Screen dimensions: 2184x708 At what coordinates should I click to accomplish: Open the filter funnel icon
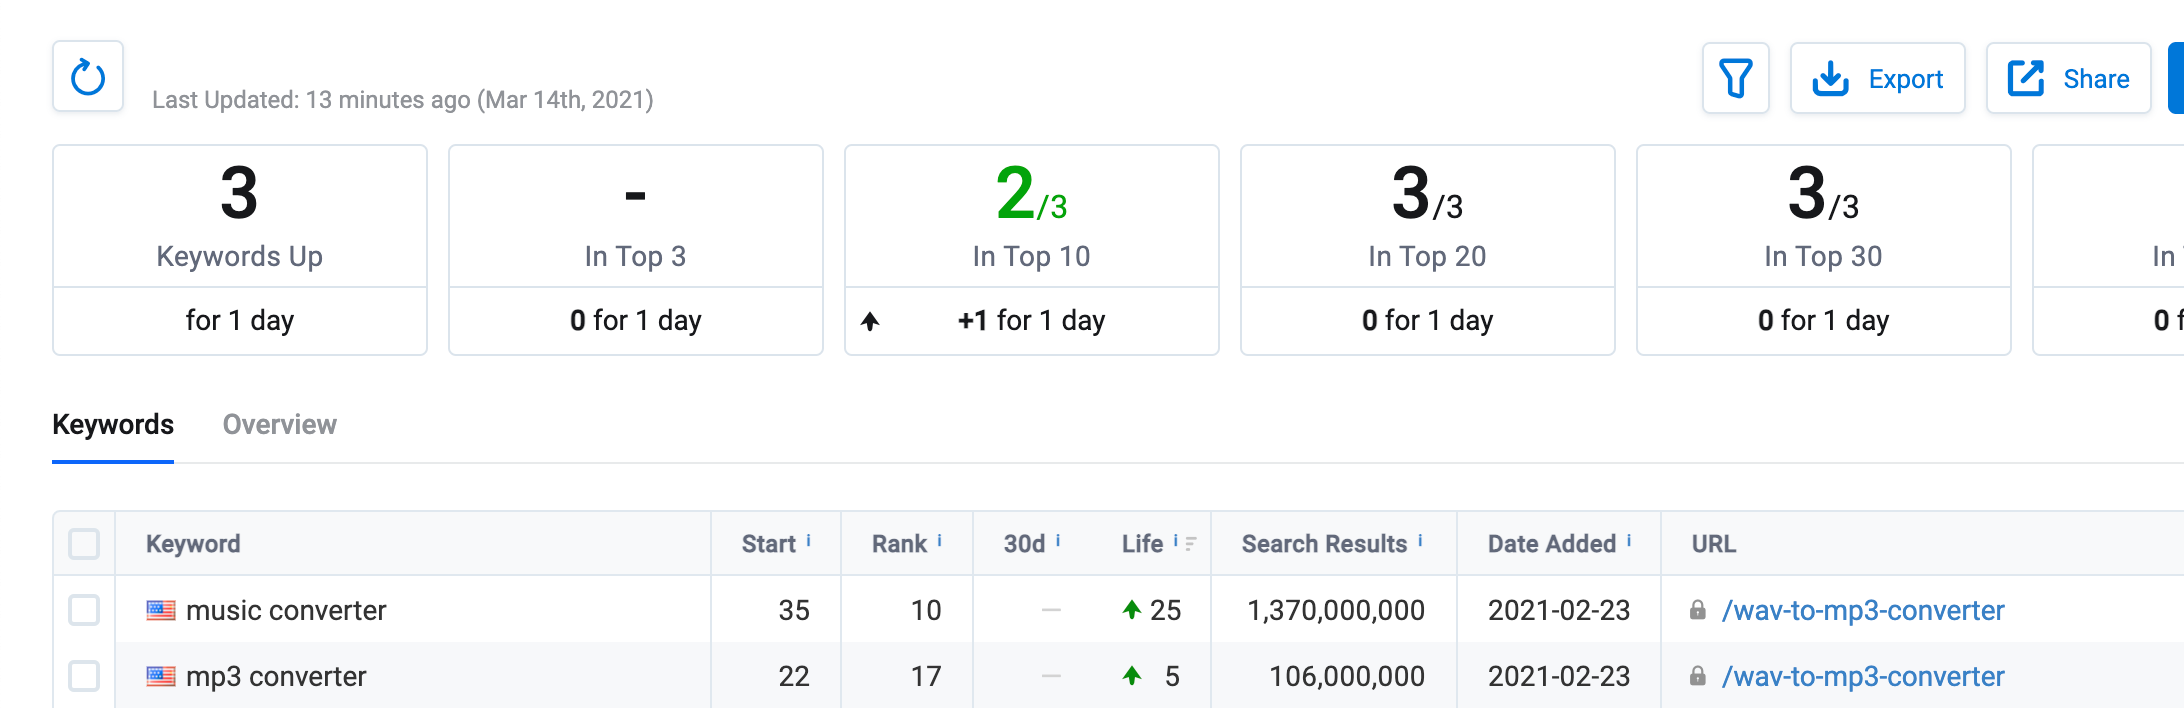[x=1735, y=78]
